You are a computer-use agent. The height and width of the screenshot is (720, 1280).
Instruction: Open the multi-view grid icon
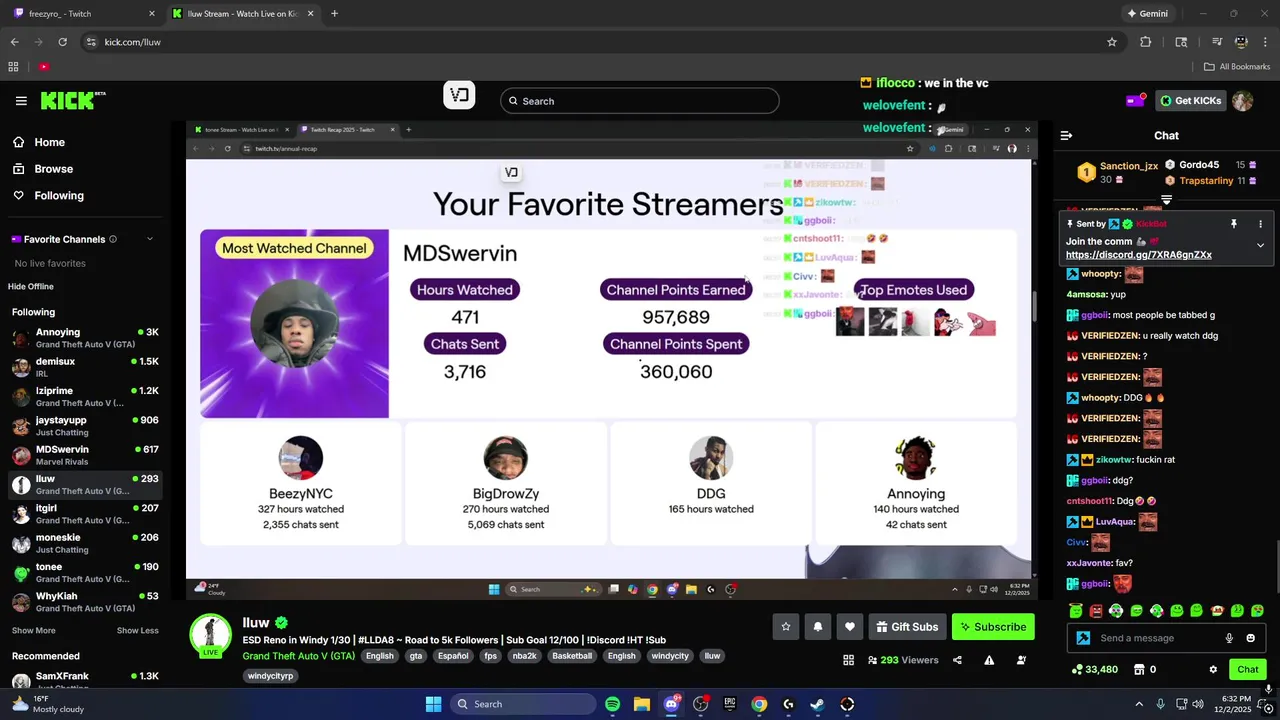coord(848,660)
